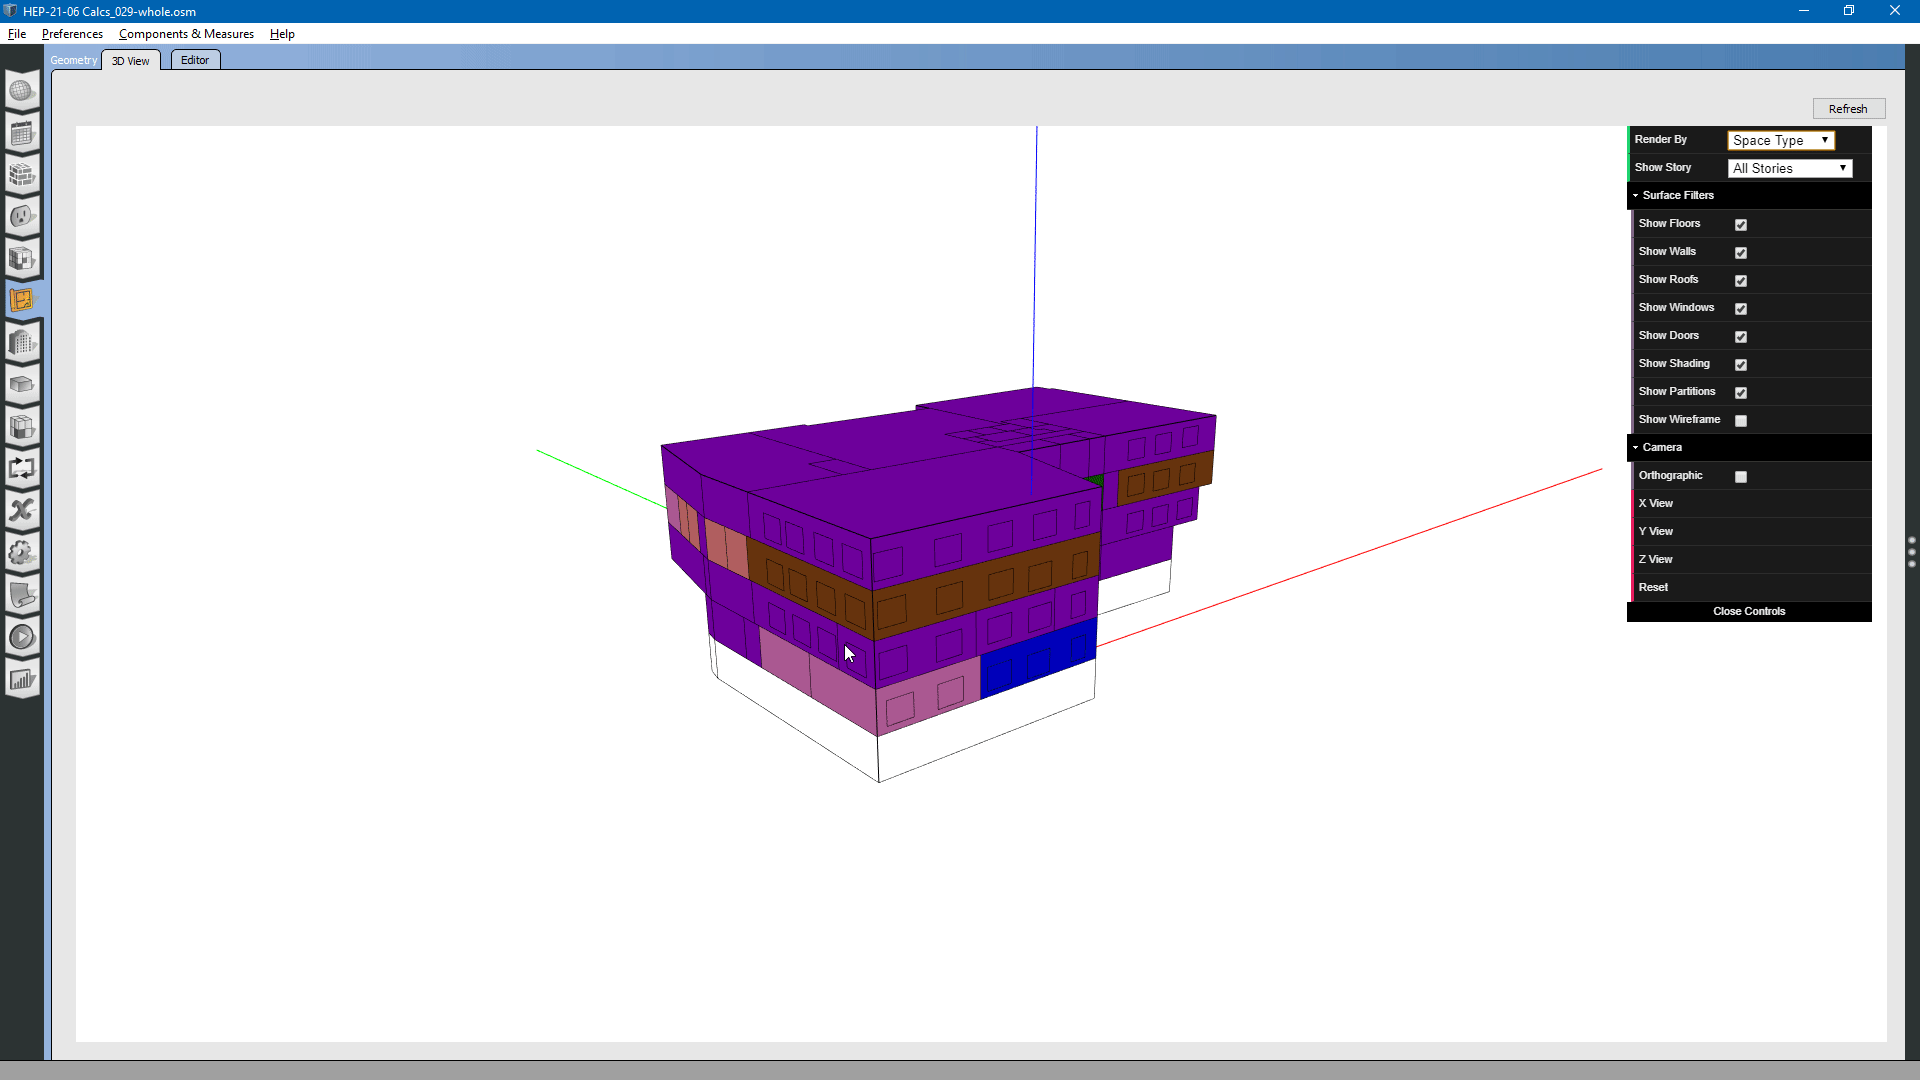
Task: Click the Run Simulation play icon
Action: (x=22, y=636)
